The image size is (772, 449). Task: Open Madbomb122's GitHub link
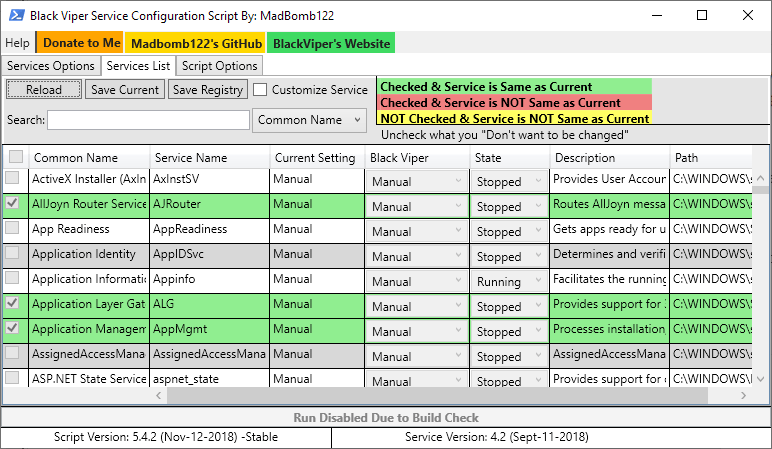(197, 43)
